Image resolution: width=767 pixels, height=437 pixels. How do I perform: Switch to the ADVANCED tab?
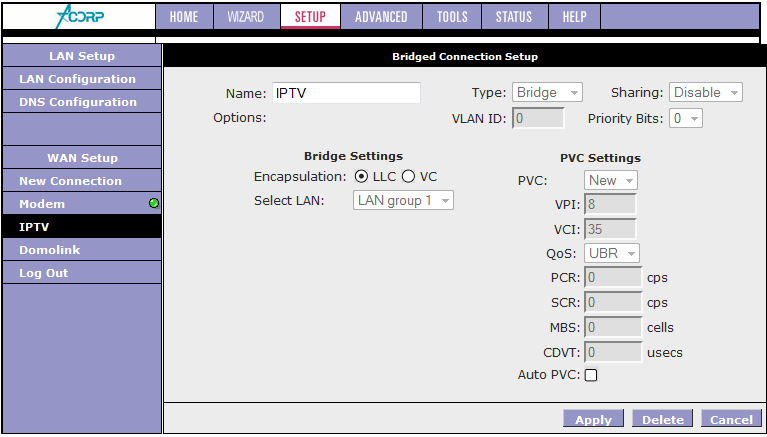pyautogui.click(x=381, y=17)
